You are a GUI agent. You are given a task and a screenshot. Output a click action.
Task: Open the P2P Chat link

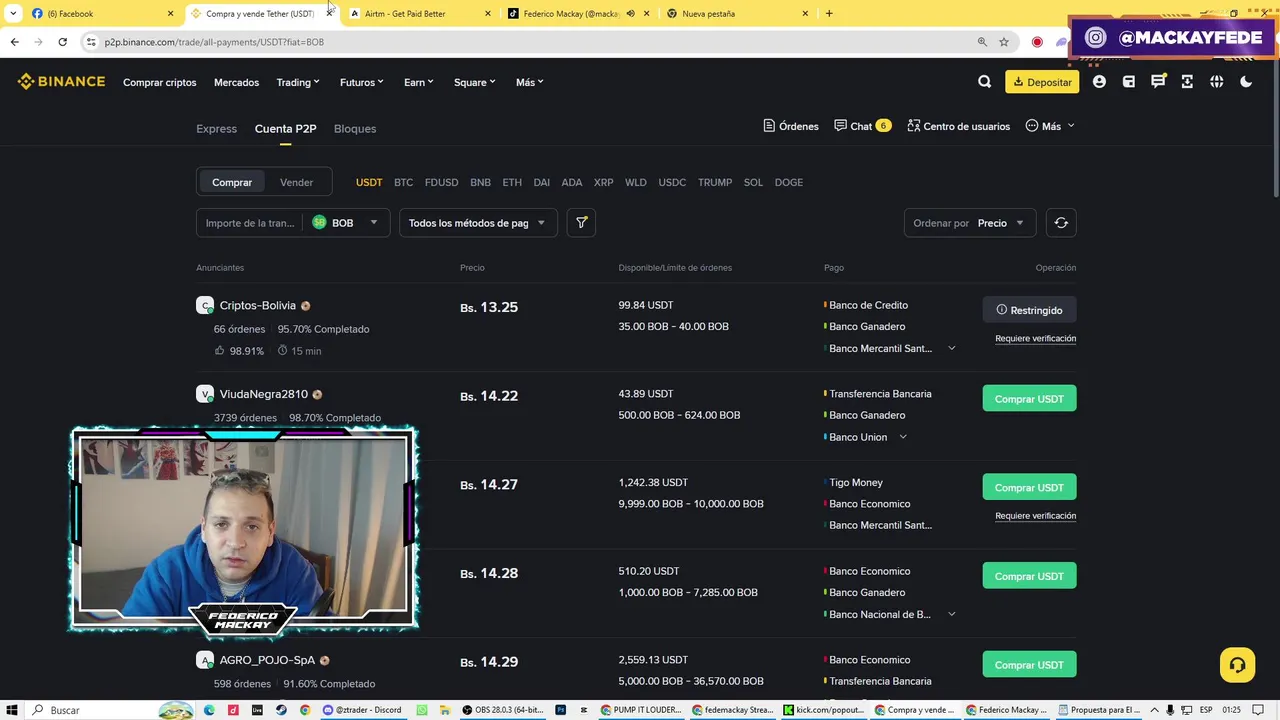pos(862,126)
